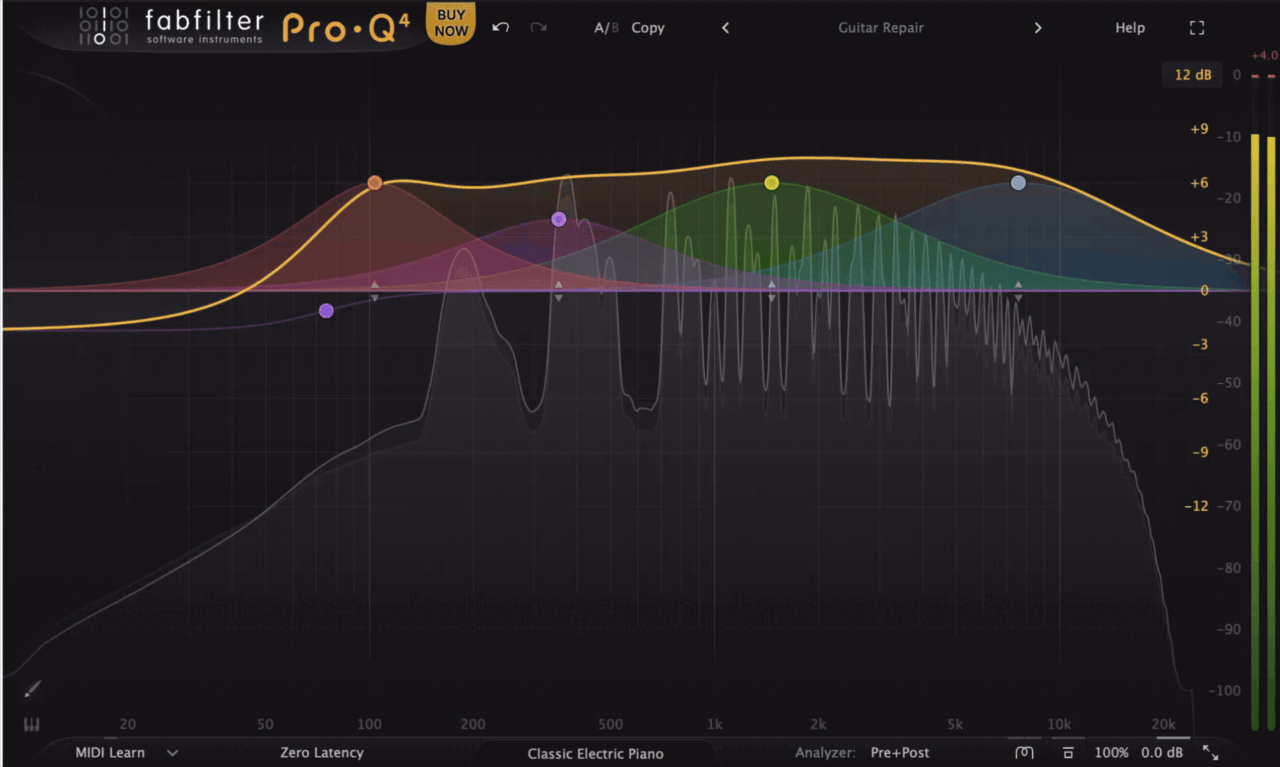Click the 1k frequency axis label
This screenshot has width=1280, height=767.
714,724
